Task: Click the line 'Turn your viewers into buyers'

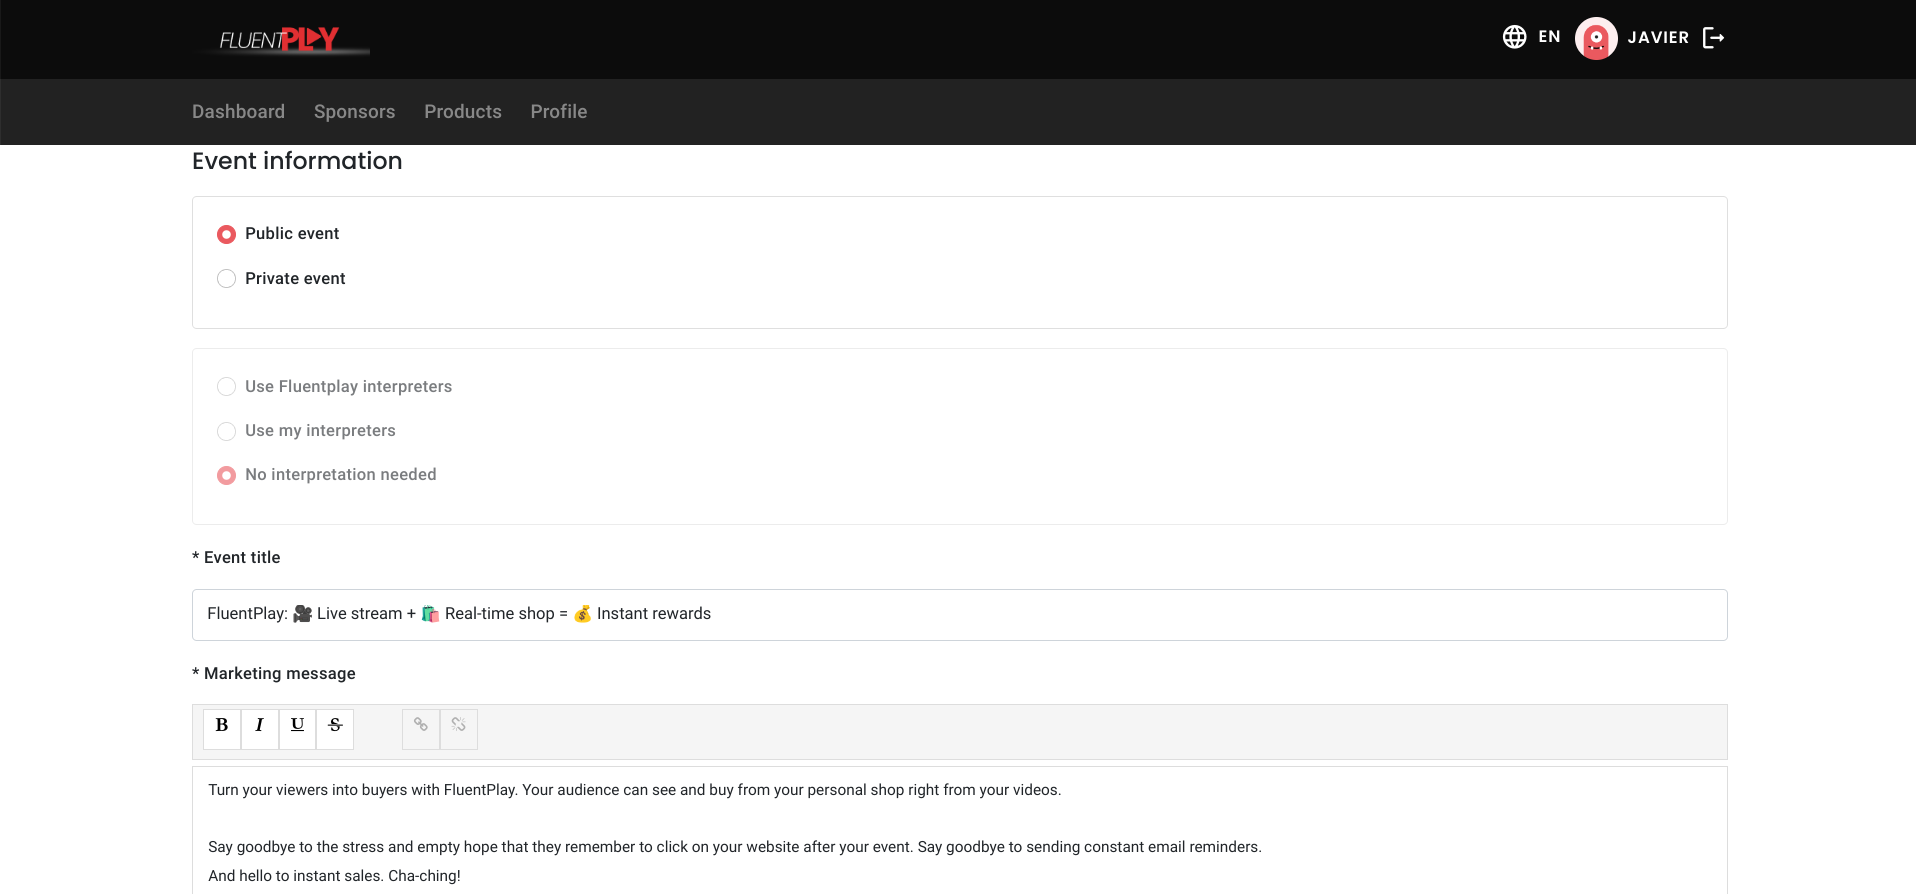Action: pos(635,790)
